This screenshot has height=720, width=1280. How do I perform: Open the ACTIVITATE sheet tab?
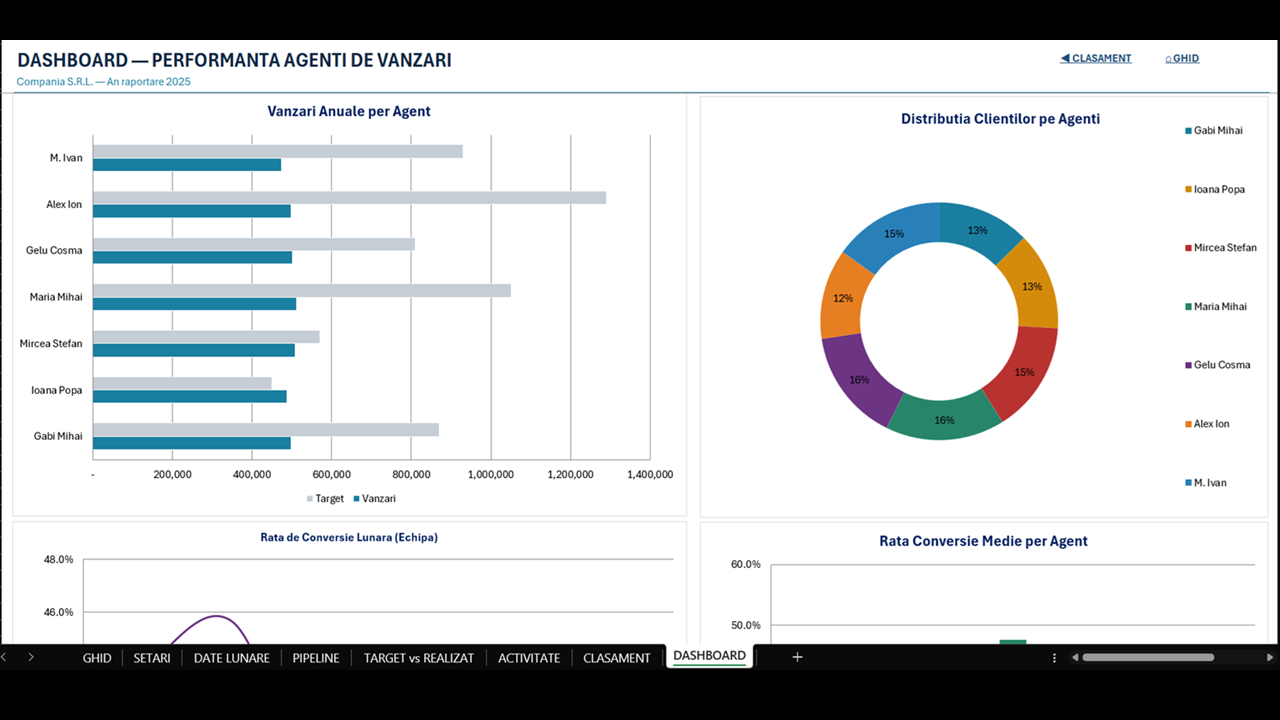pos(529,658)
